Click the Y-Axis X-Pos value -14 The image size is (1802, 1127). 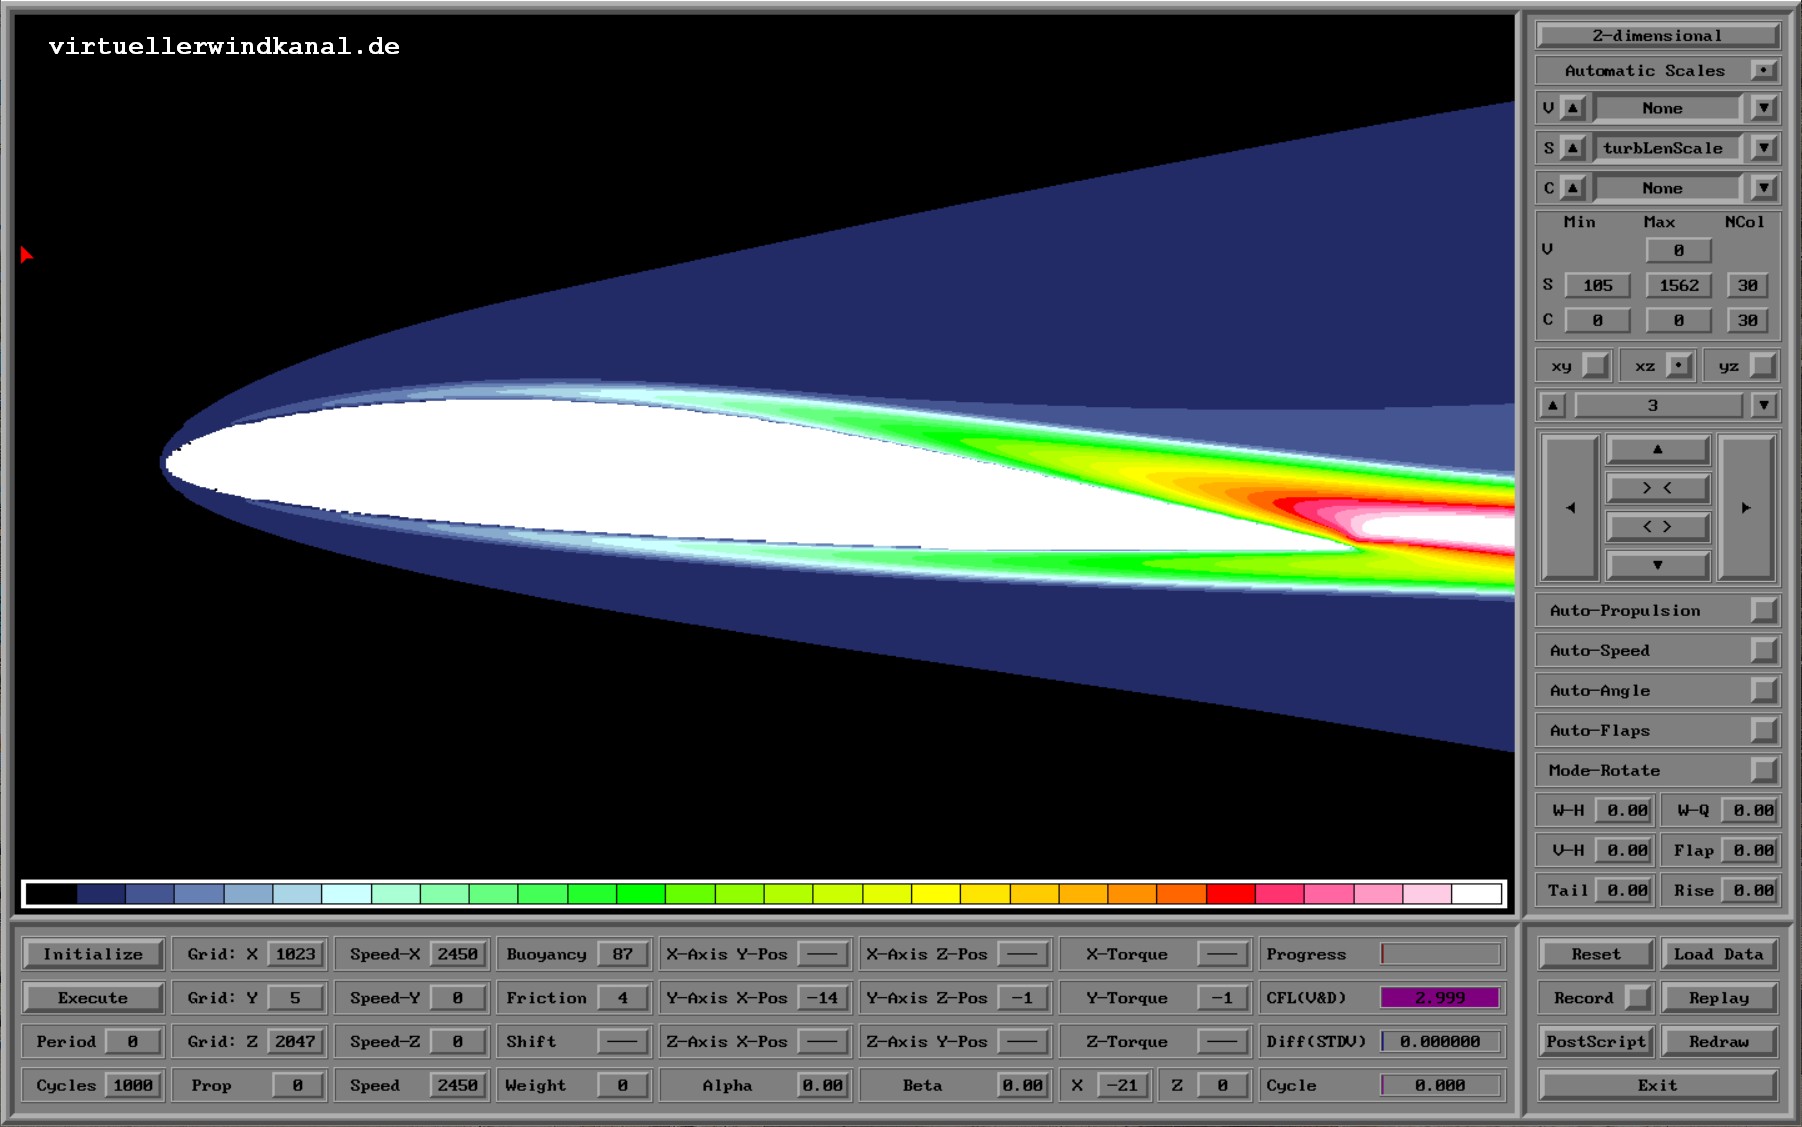822,998
